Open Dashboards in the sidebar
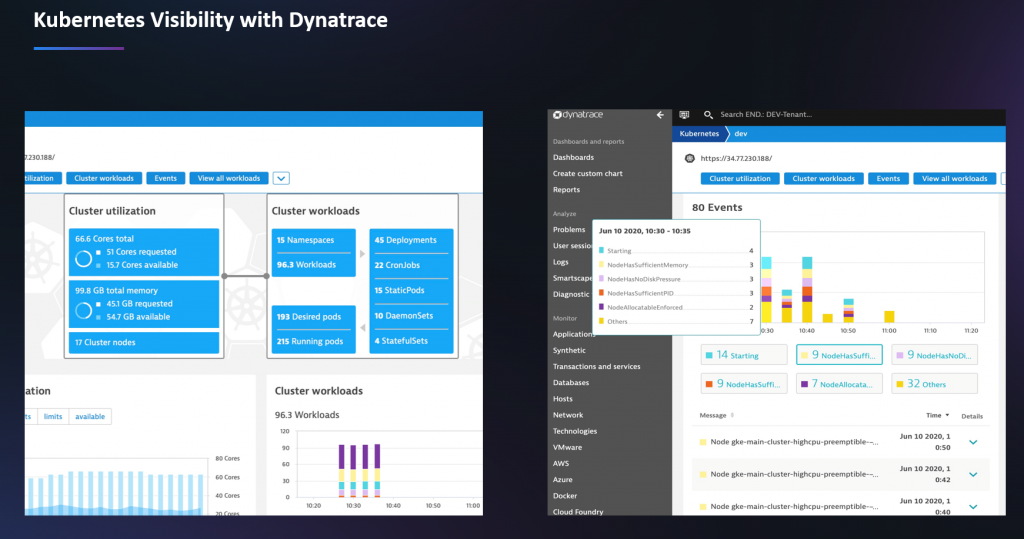1024x539 pixels. point(573,157)
